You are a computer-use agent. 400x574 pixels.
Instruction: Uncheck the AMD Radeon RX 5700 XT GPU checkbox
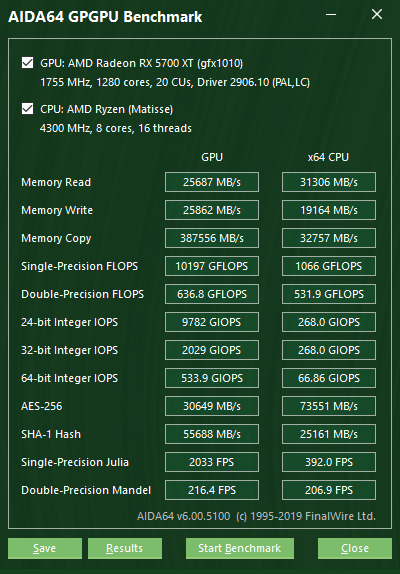coord(27,63)
